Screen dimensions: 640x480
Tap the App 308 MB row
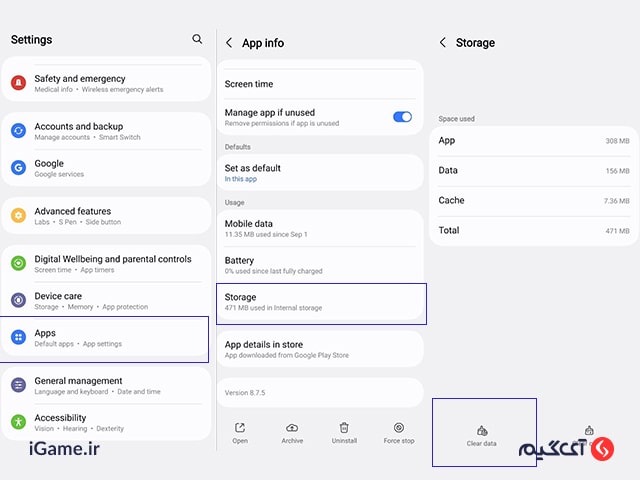pos(534,141)
